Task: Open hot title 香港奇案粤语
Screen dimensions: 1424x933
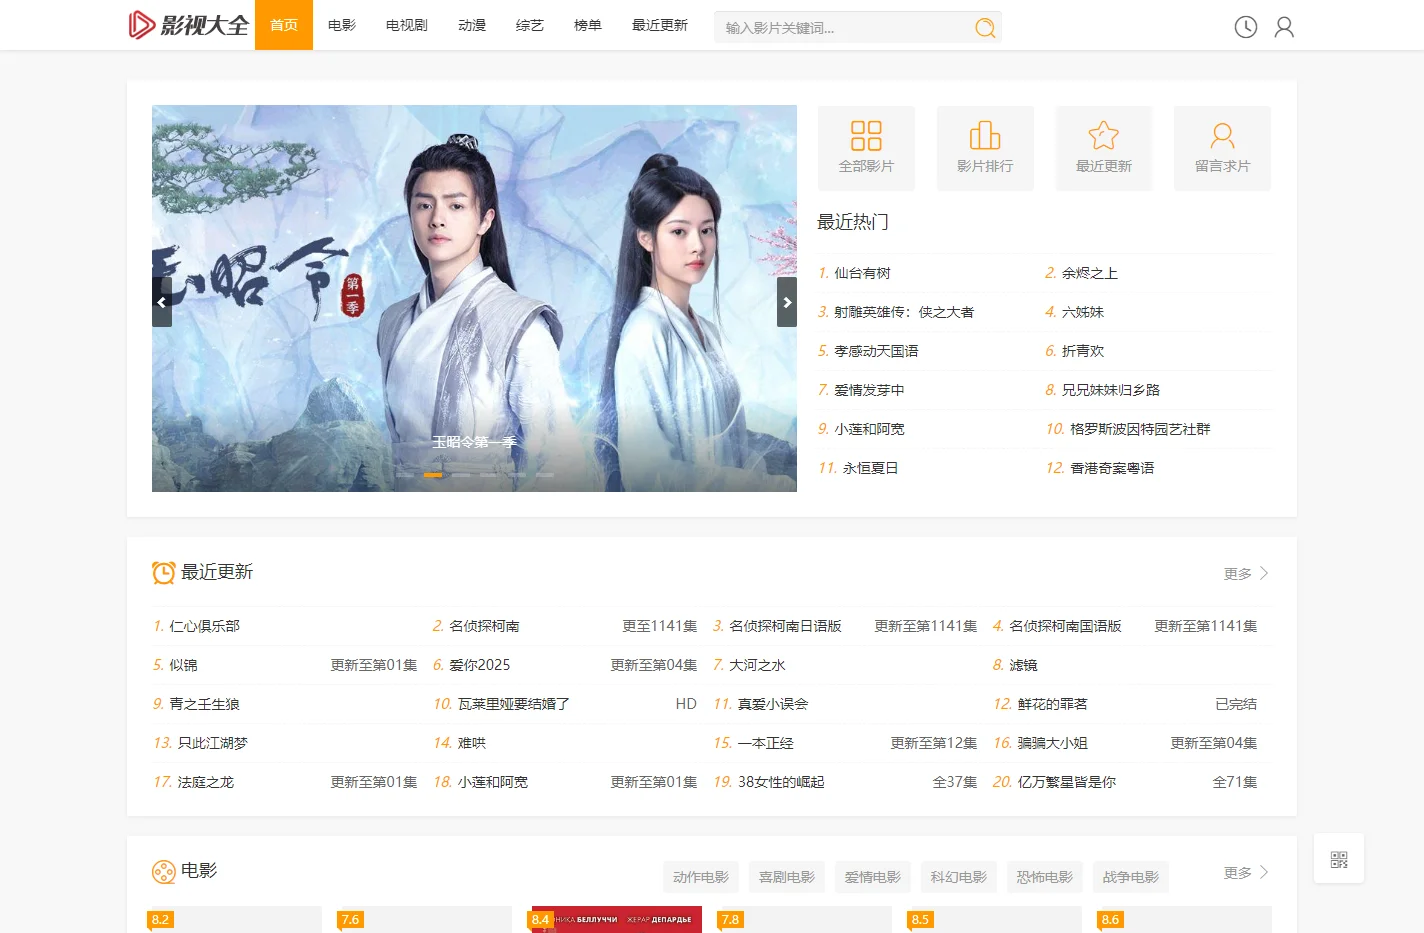Action: [x=1112, y=468]
